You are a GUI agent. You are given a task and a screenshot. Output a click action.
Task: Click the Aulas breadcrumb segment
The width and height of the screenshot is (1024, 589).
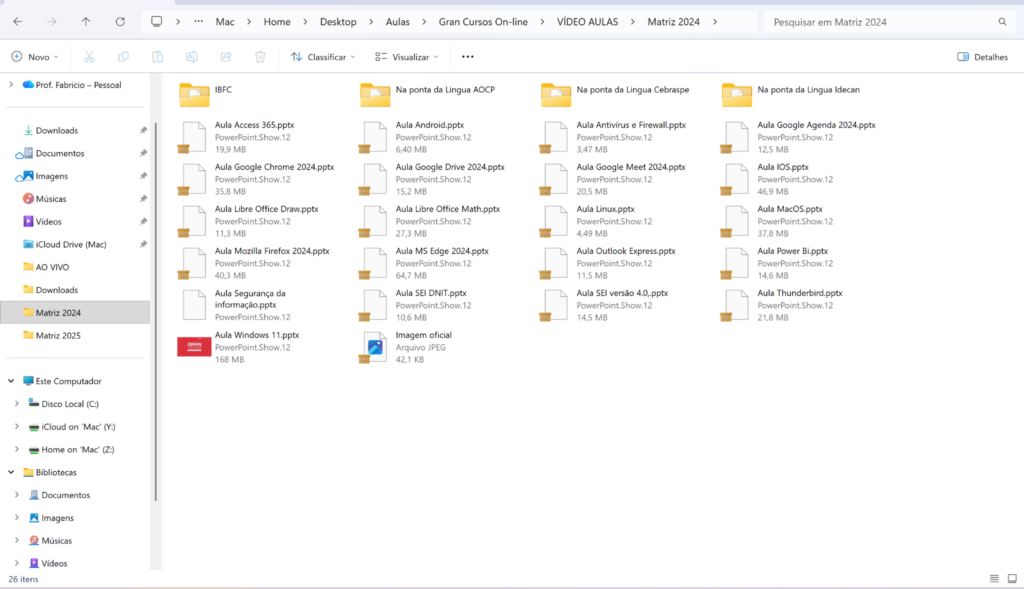397,22
